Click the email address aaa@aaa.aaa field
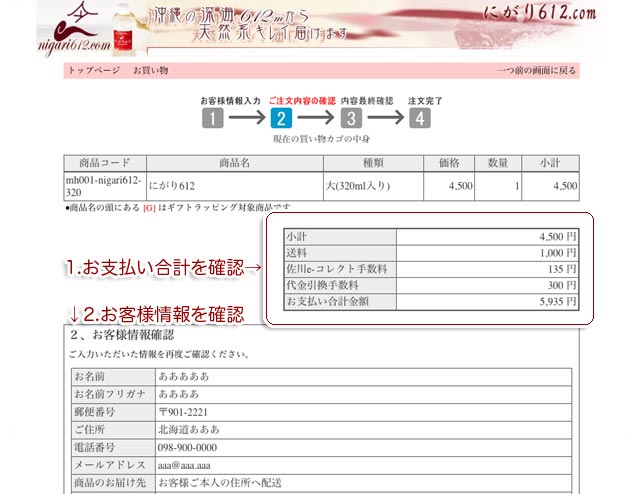Viewport: 638px width, 494px height. (x=185, y=466)
